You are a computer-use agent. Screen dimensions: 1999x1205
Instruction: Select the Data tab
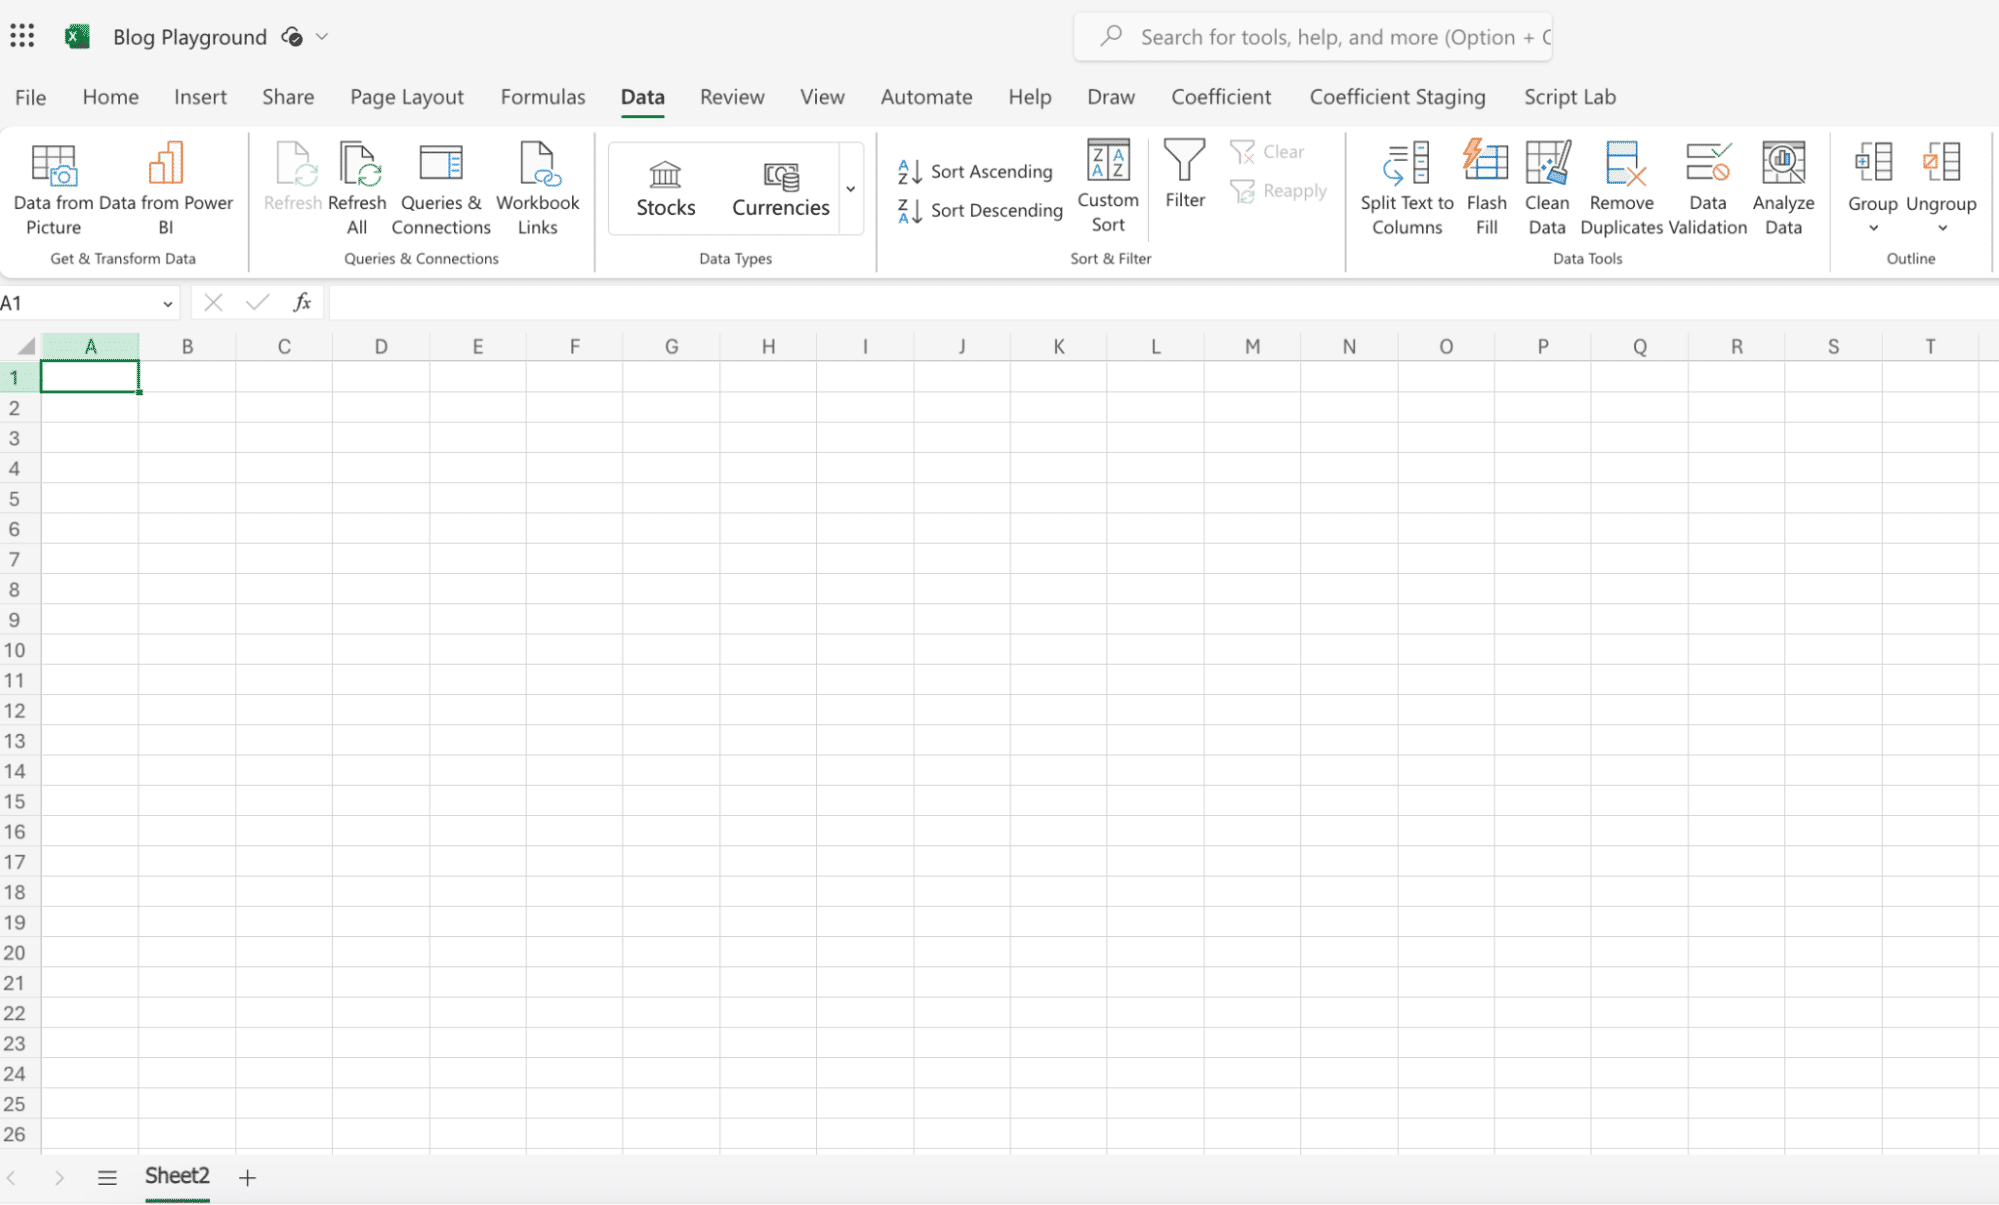tap(642, 97)
